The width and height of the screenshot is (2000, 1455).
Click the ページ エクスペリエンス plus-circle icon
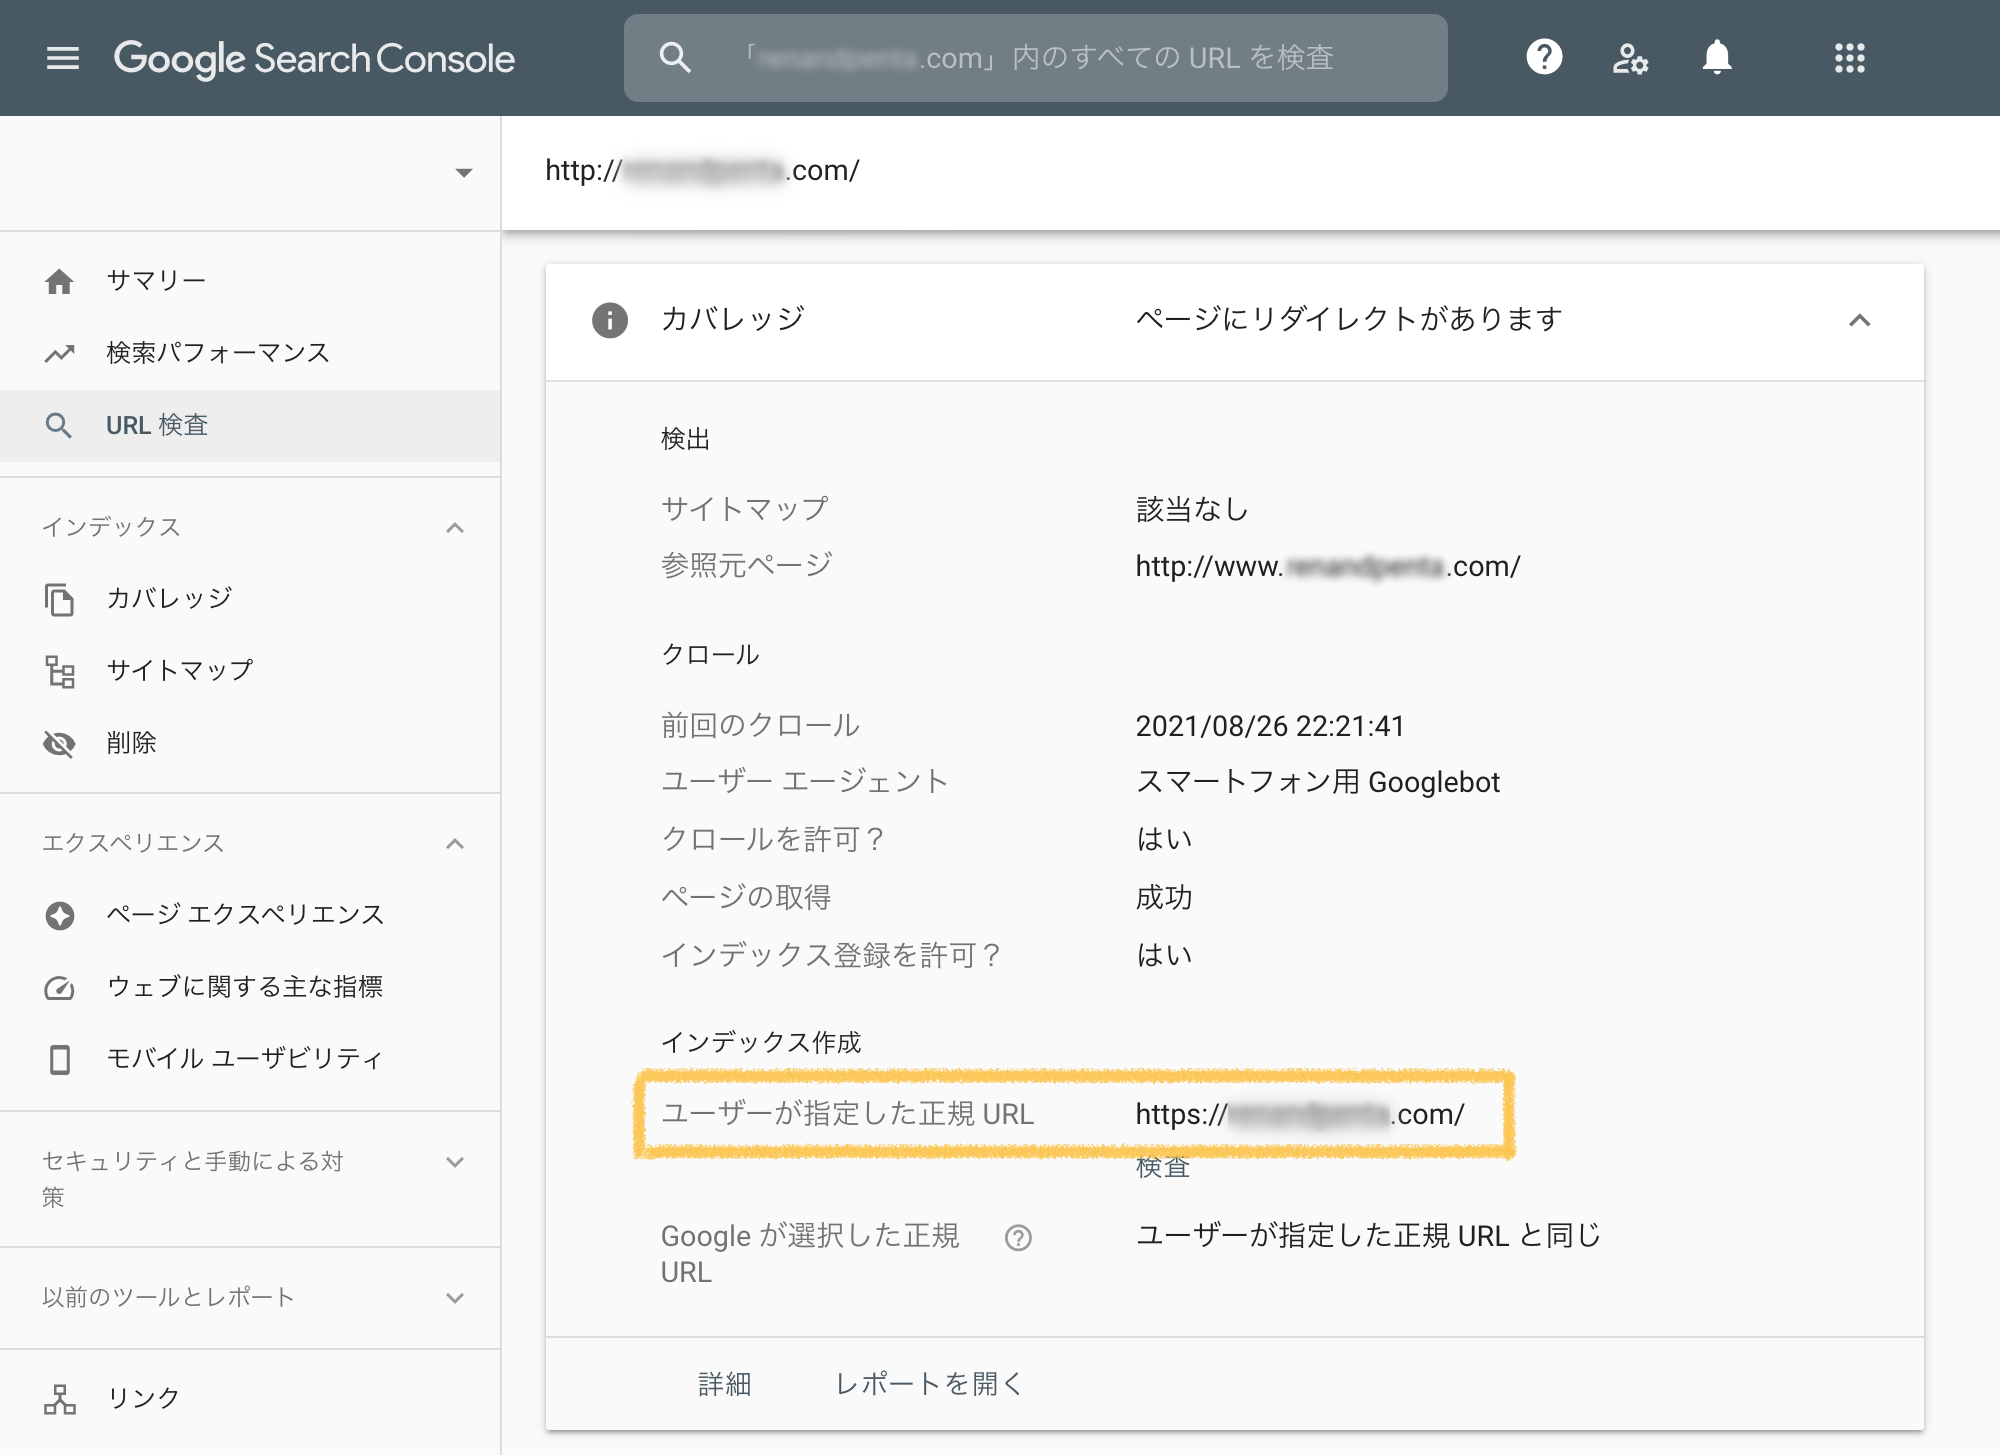coord(59,915)
